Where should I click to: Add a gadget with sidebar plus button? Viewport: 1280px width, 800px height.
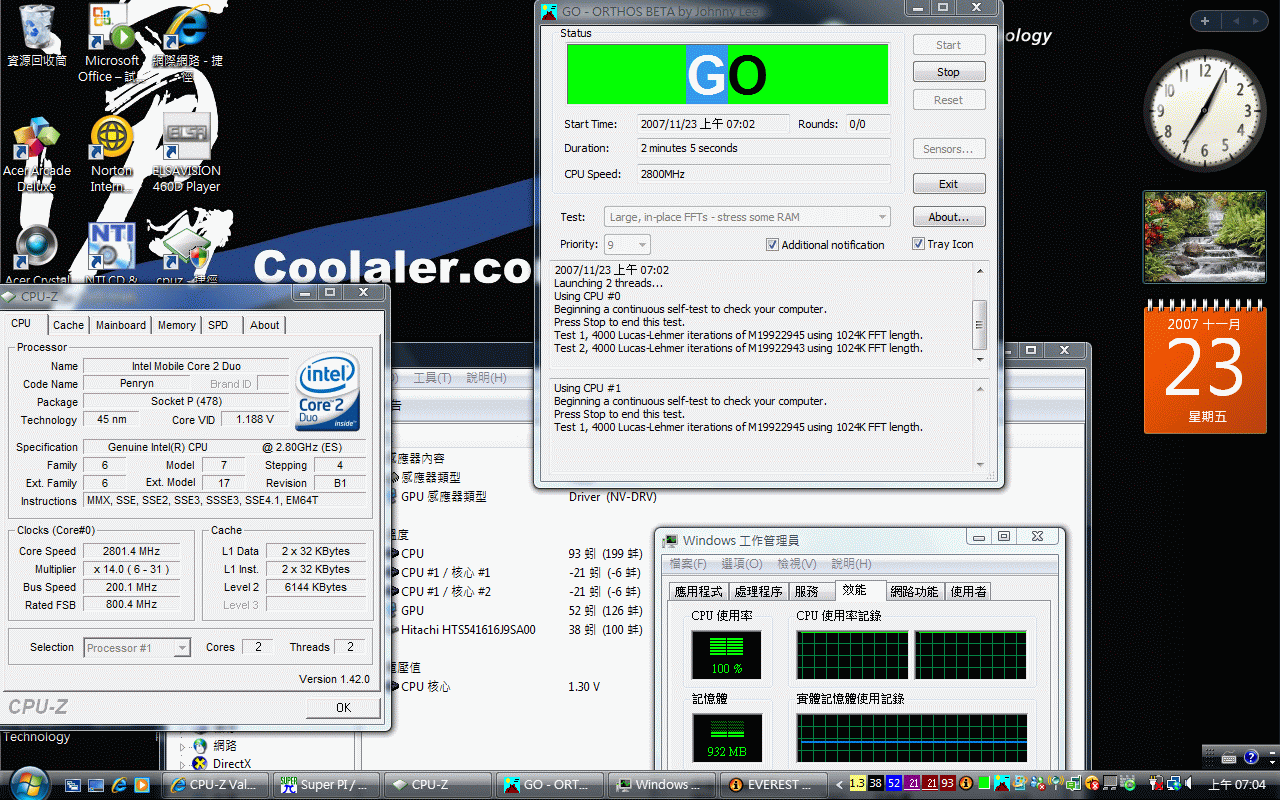click(1205, 21)
